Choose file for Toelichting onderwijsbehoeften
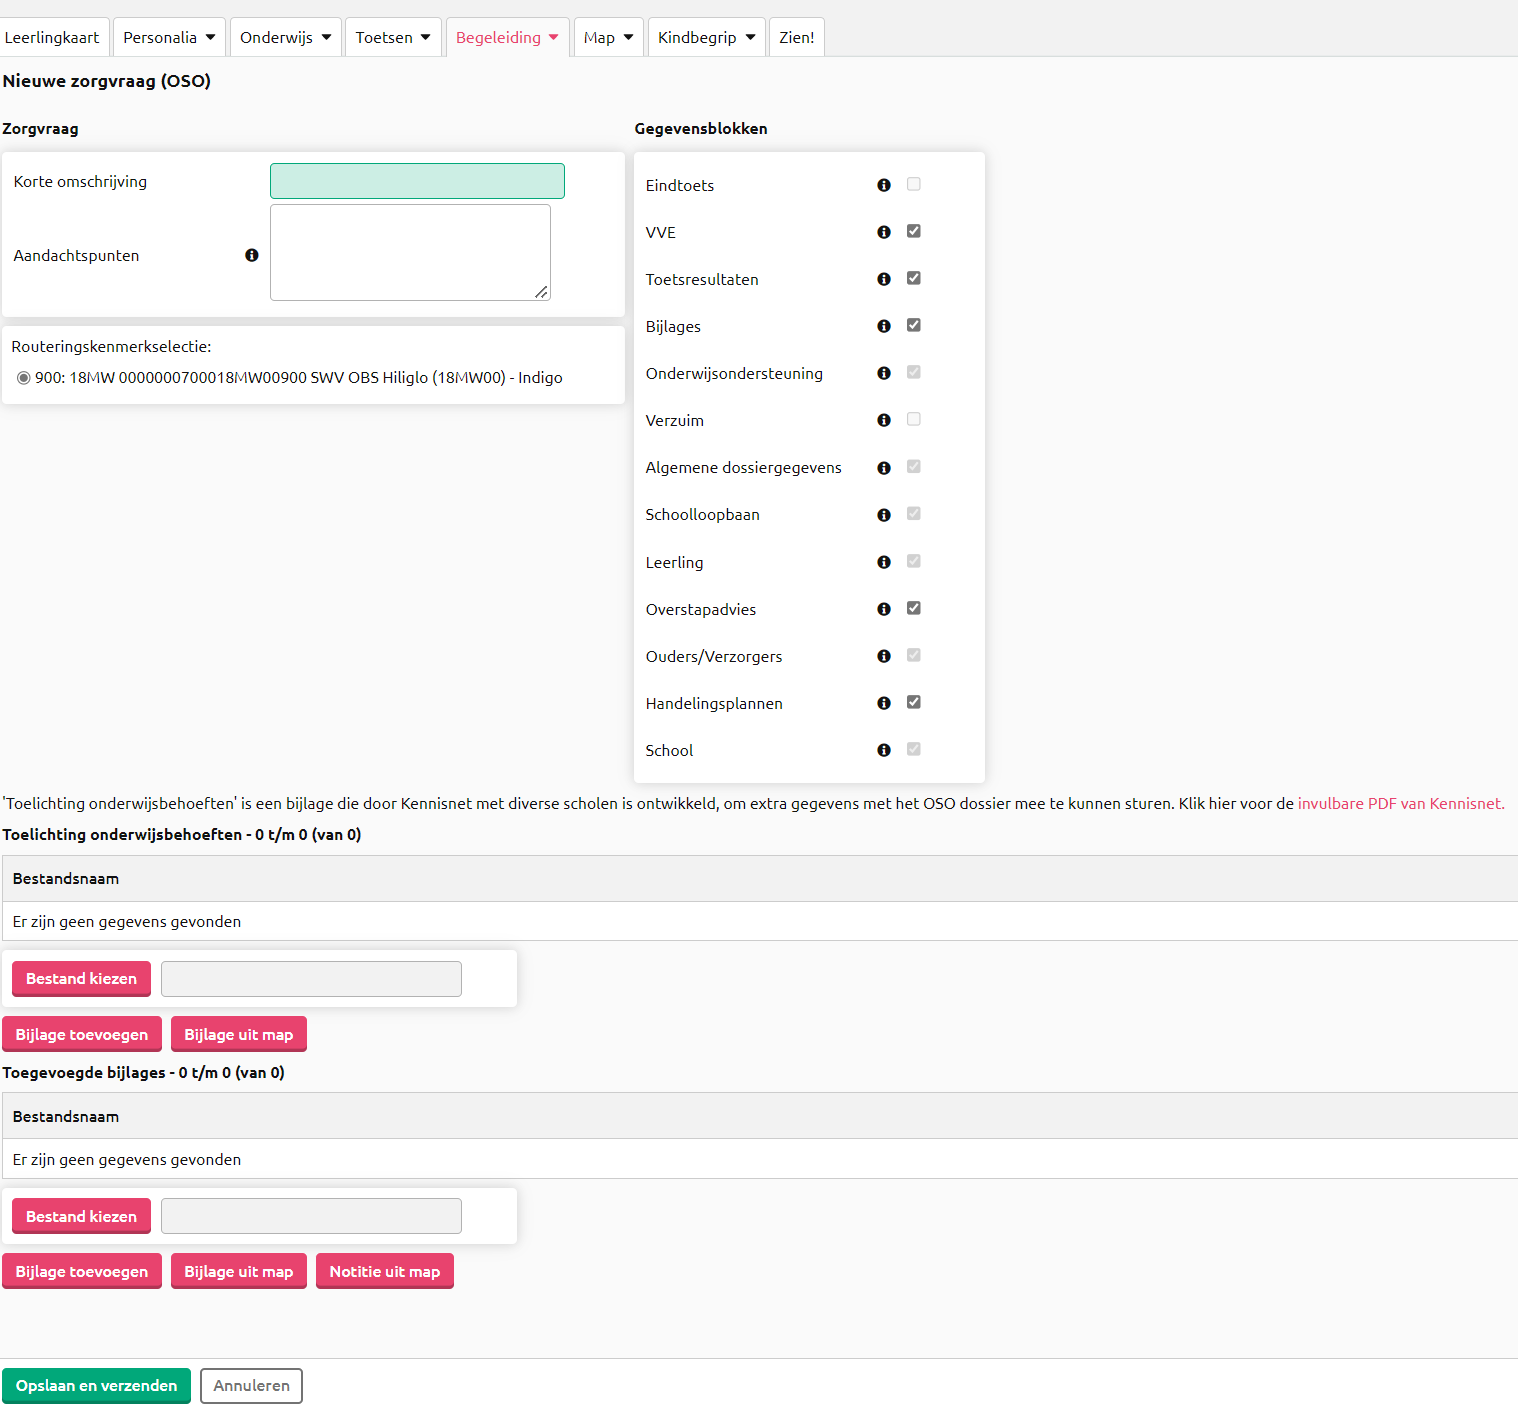The height and width of the screenshot is (1407, 1518). (x=81, y=979)
